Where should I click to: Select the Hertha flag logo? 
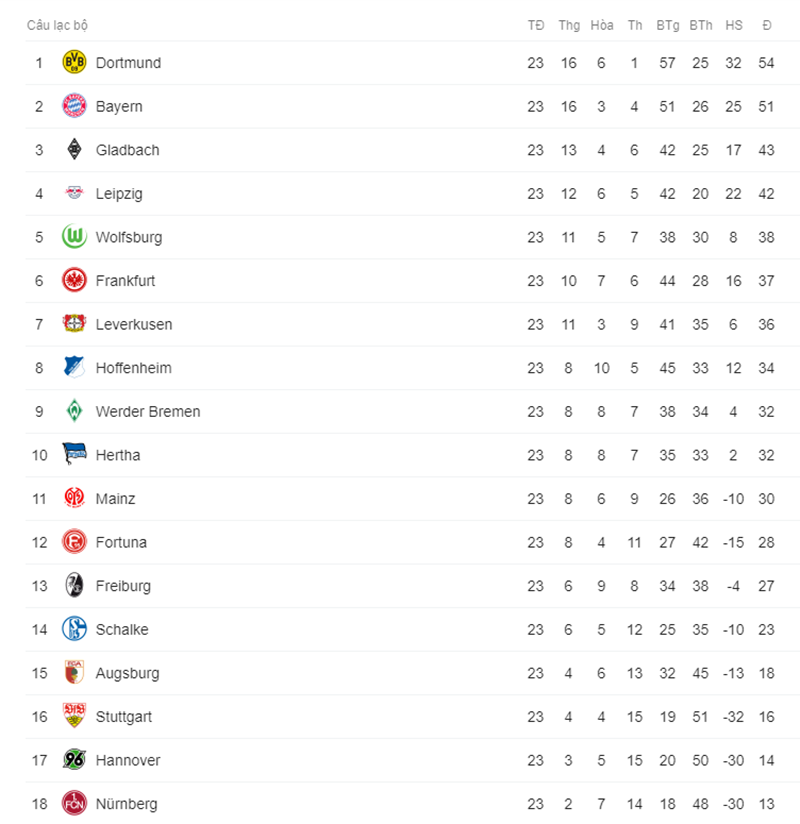(74, 454)
